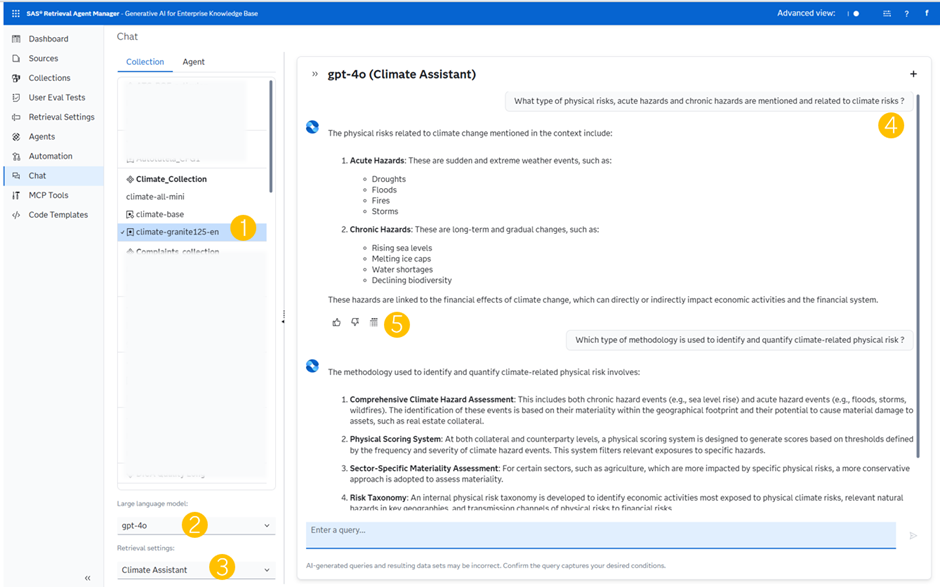The height and width of the screenshot is (587, 940).
Task: Start a new chat with plus icon
Action: [x=913, y=74]
